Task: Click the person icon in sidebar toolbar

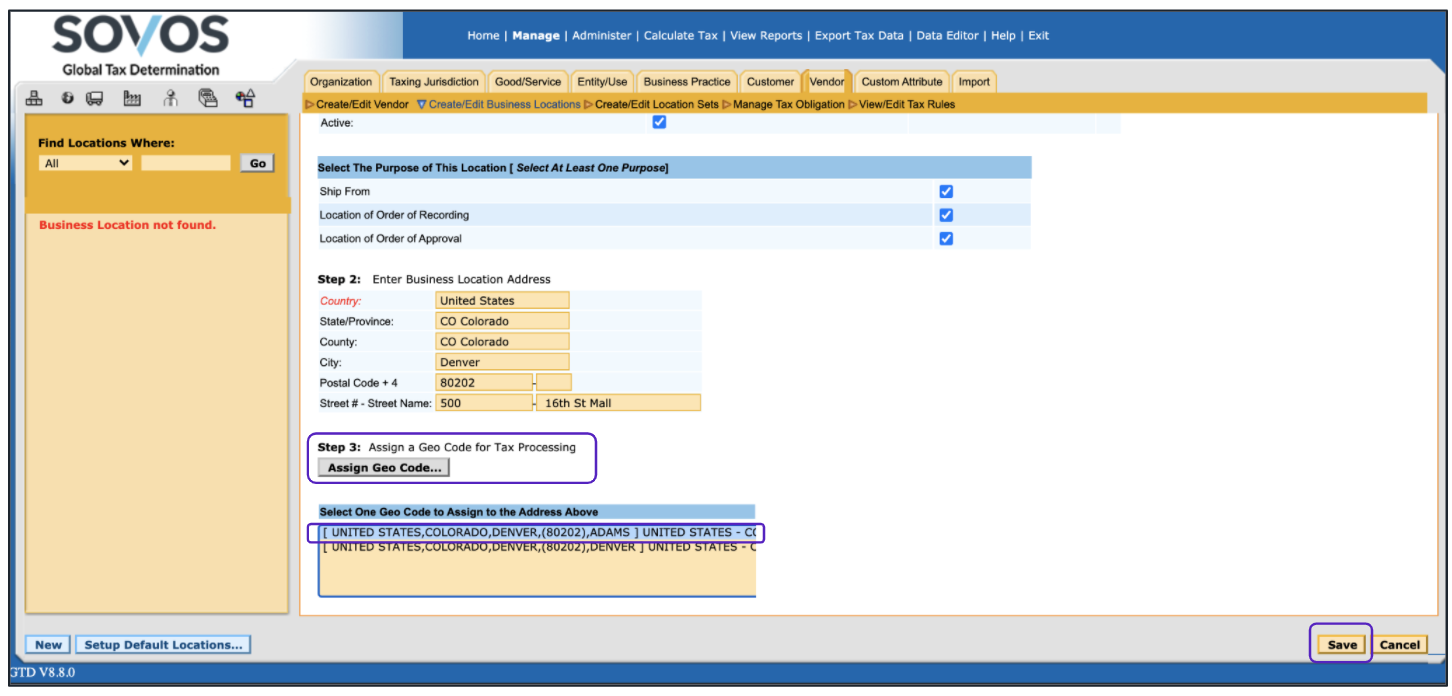Action: pos(170,98)
